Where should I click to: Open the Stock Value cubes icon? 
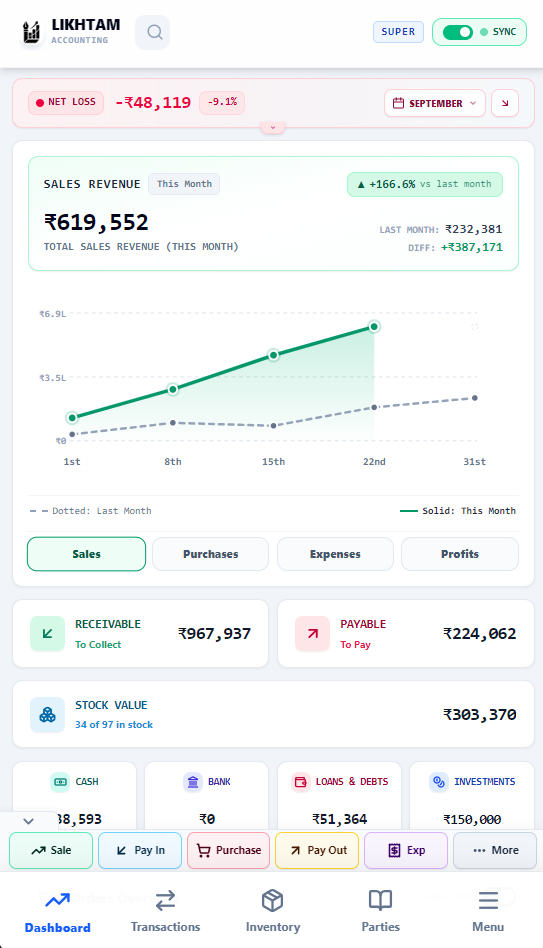pyautogui.click(x=47, y=715)
